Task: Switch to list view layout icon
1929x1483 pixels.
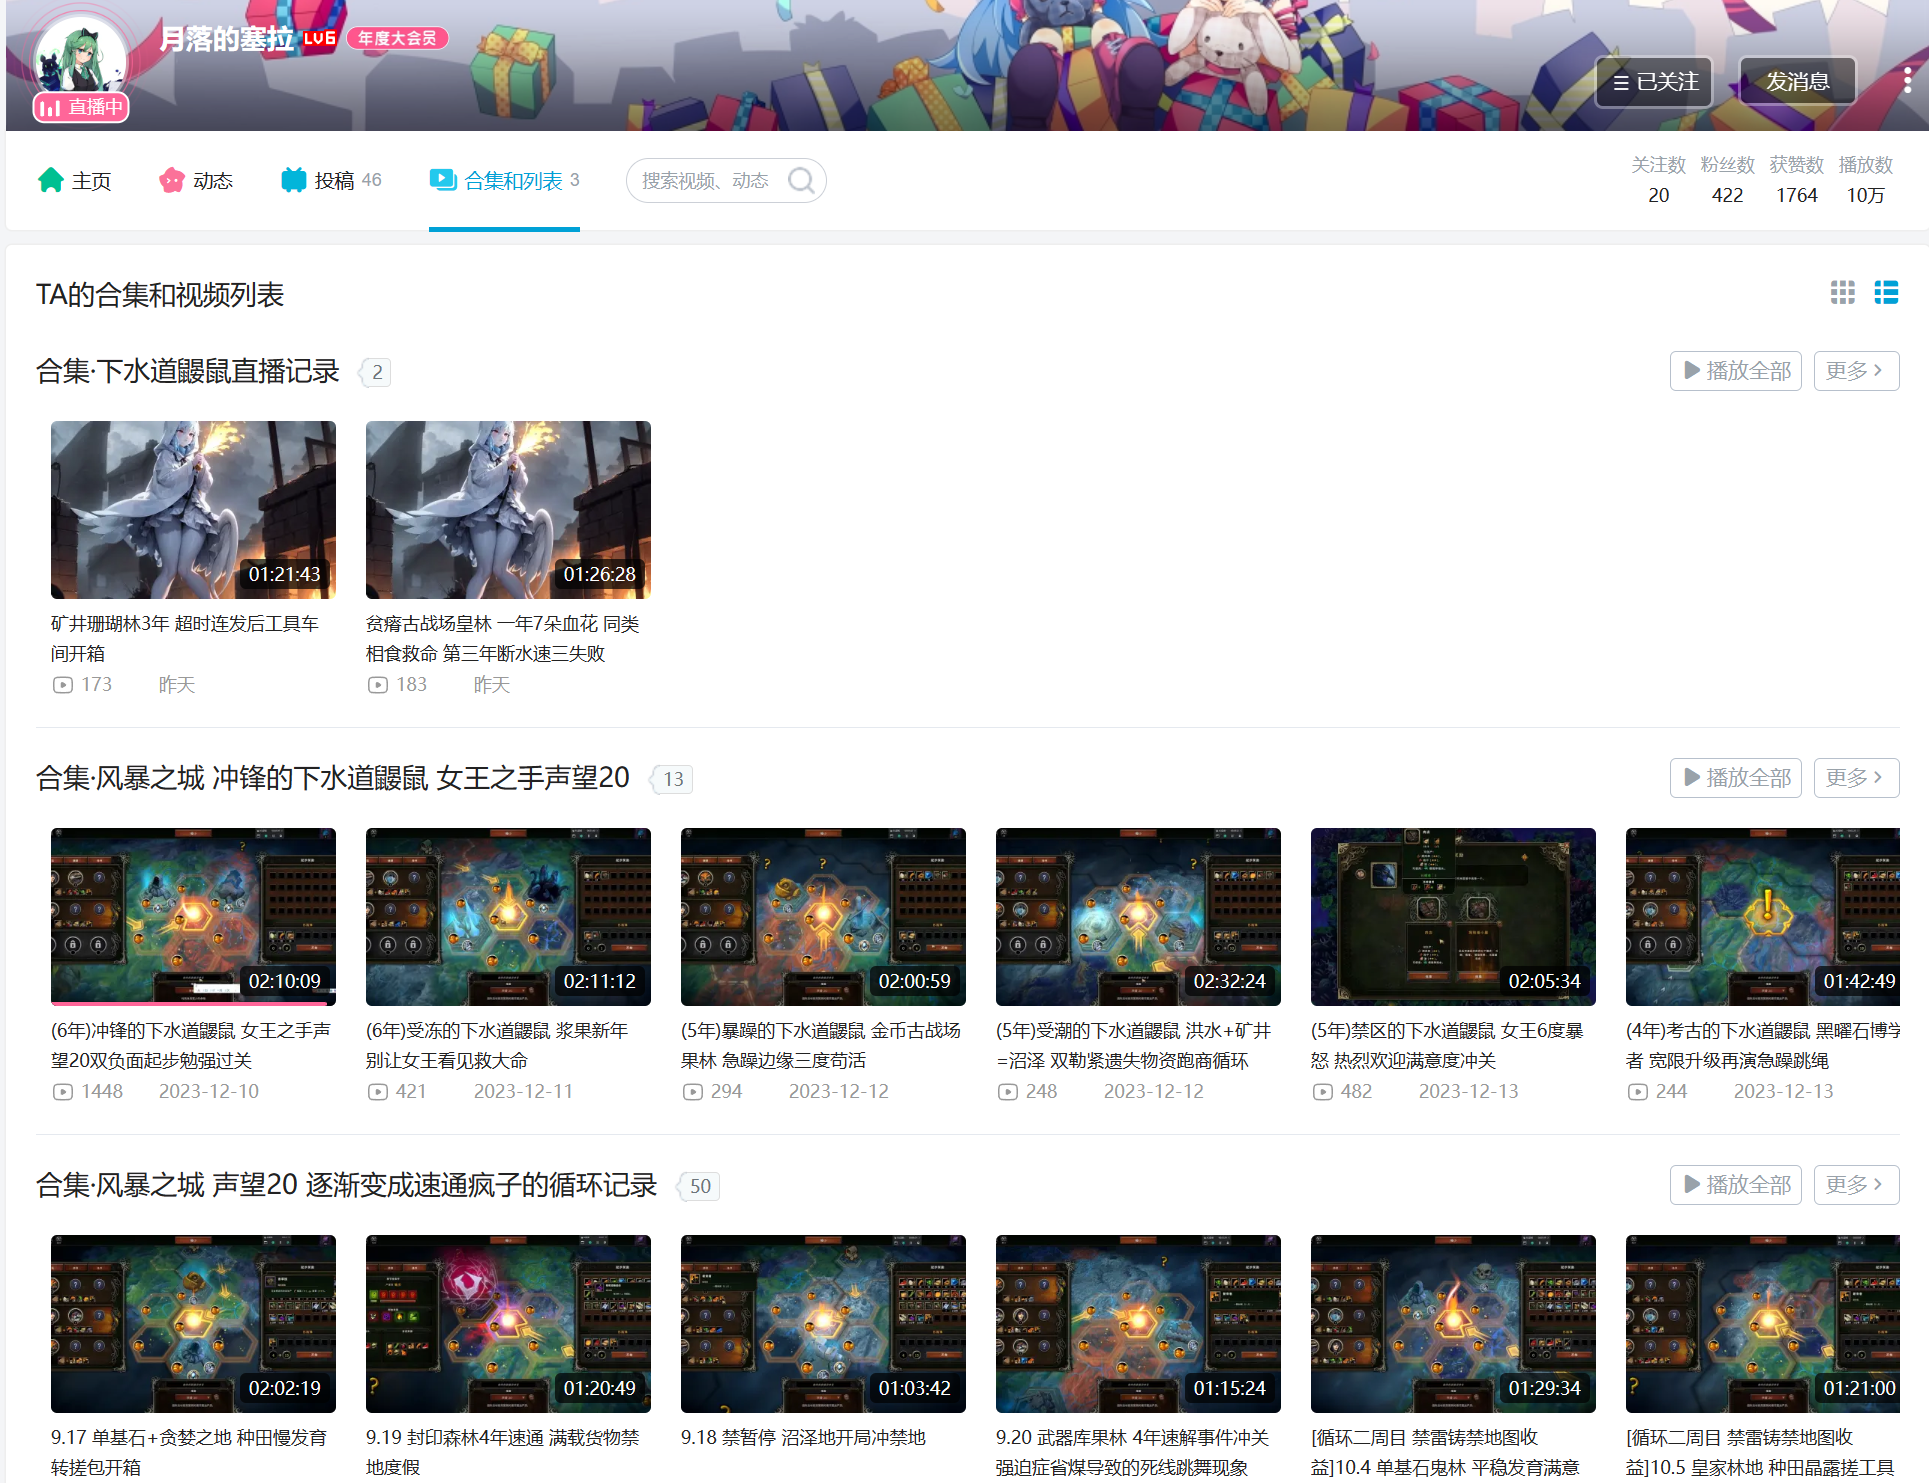Action: click(1886, 292)
